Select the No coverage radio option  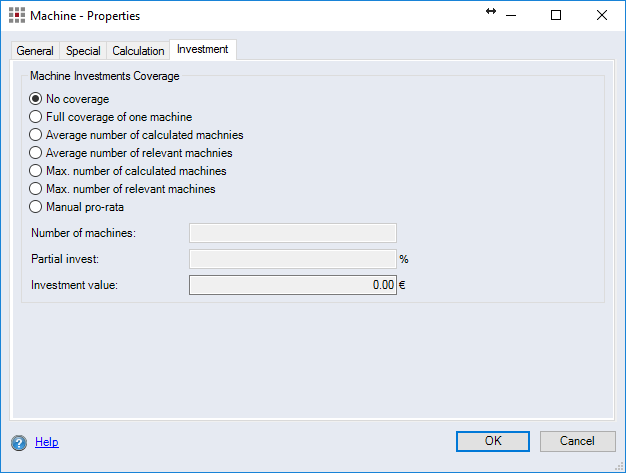[36, 99]
